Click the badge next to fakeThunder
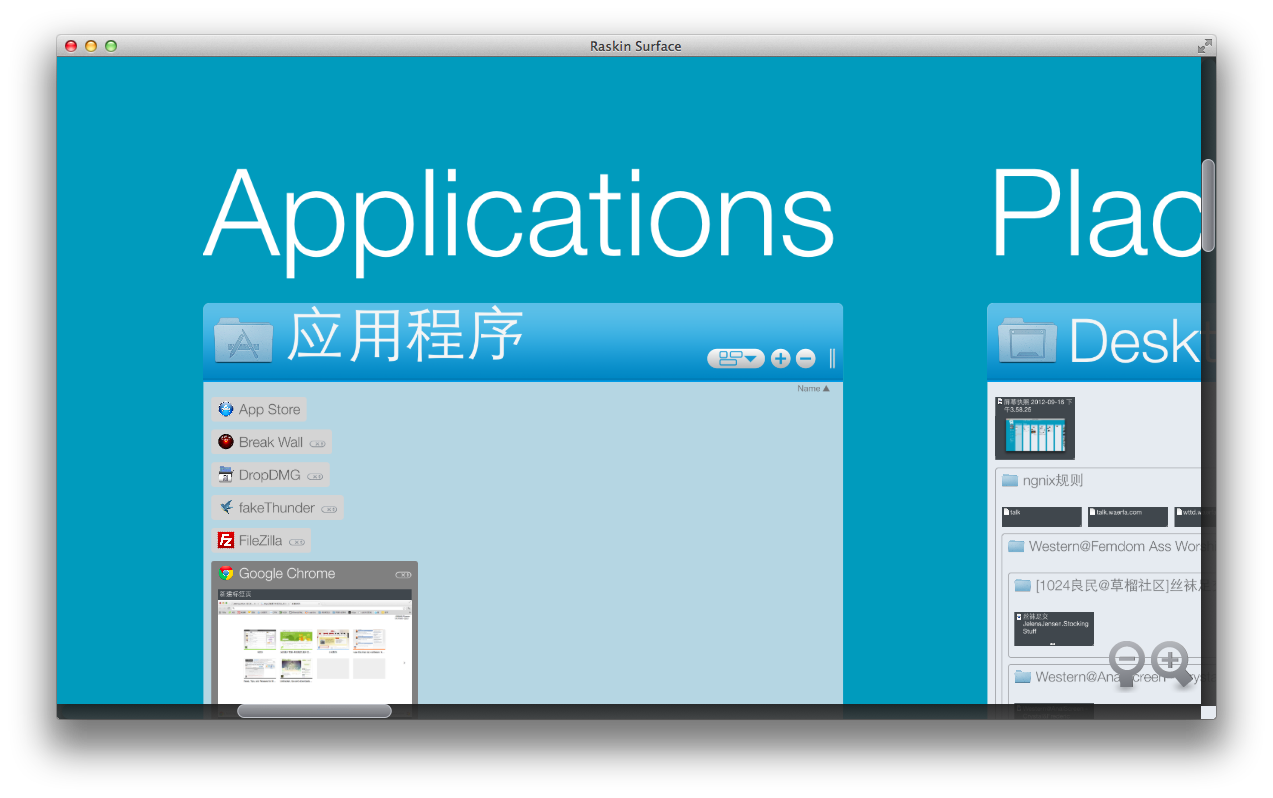1273x798 pixels. click(x=329, y=509)
